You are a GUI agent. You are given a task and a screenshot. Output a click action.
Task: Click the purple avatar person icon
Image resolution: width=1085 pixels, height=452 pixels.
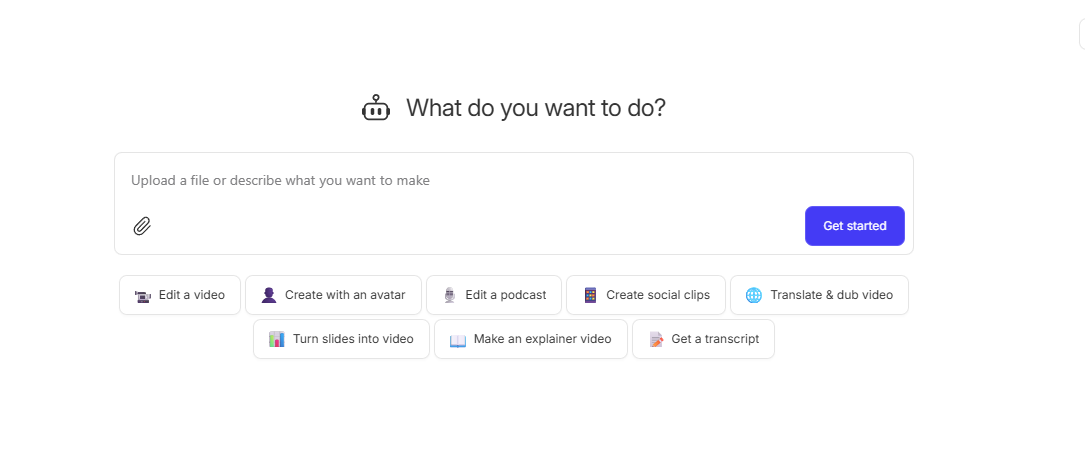[268, 295]
